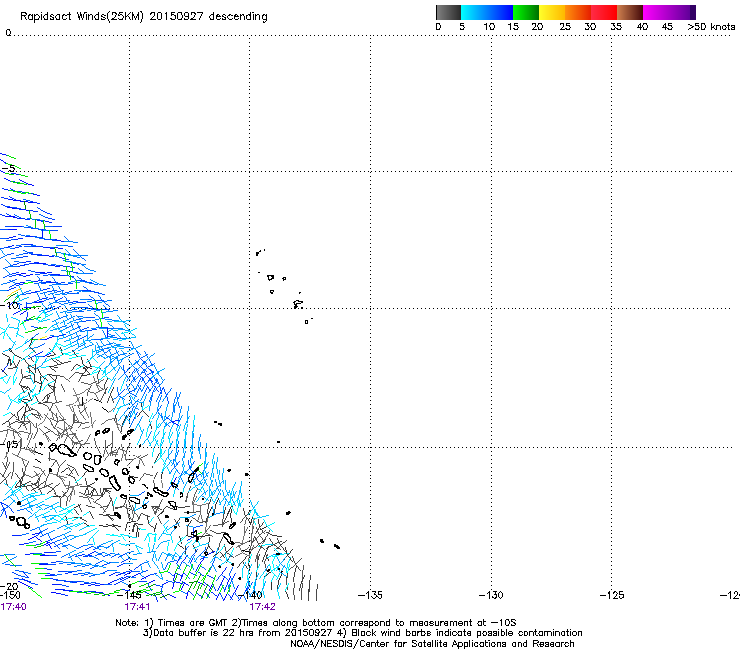Screen dimensions: 740x650
Task: Click the brown 35-40 knots legend swatch
Action: click(630, 12)
